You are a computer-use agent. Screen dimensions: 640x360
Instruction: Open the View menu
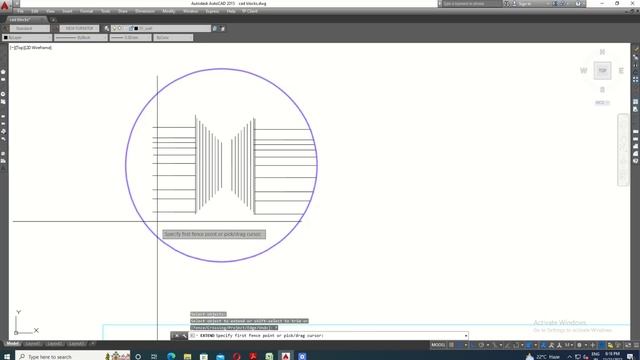click(50, 11)
